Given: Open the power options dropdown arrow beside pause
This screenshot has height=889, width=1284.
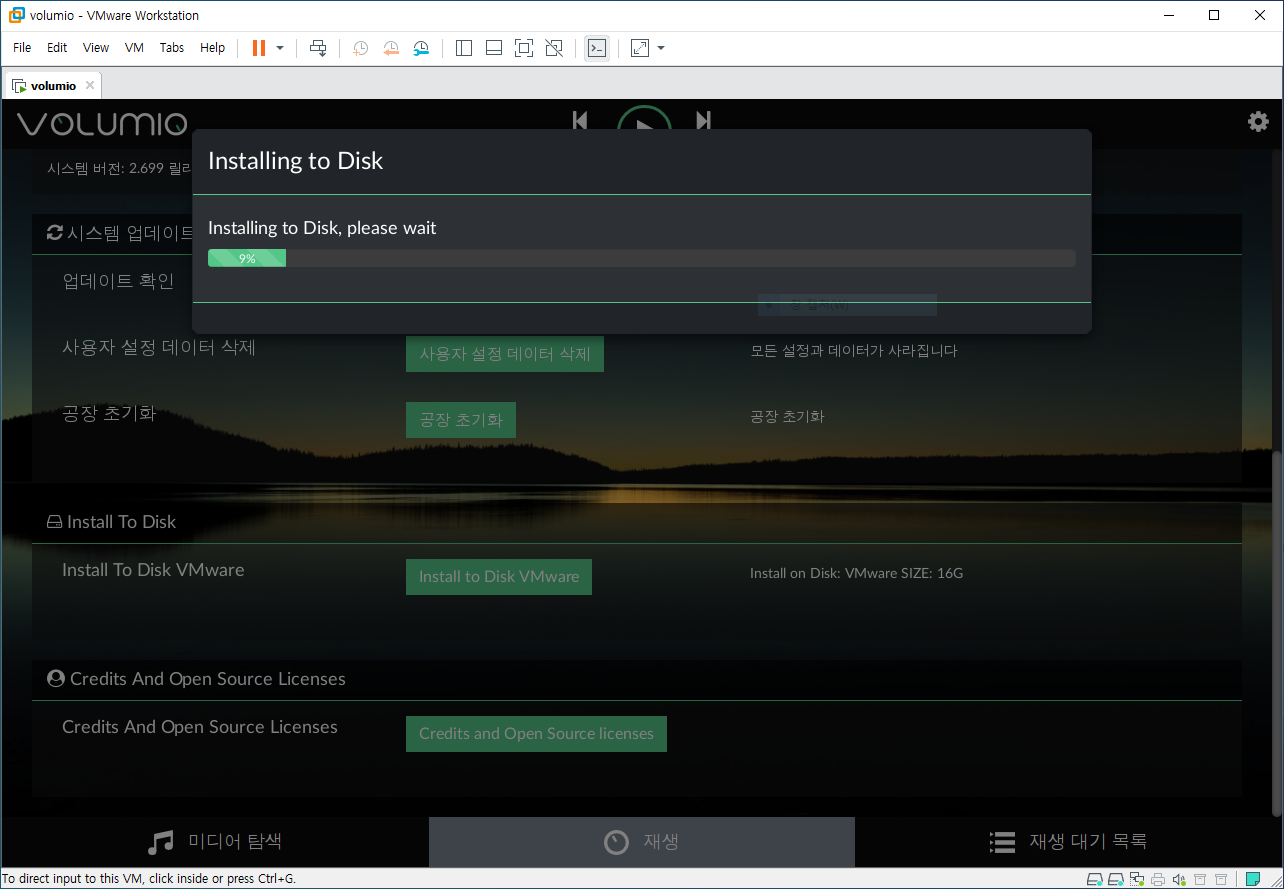Looking at the screenshot, I should click(x=280, y=48).
